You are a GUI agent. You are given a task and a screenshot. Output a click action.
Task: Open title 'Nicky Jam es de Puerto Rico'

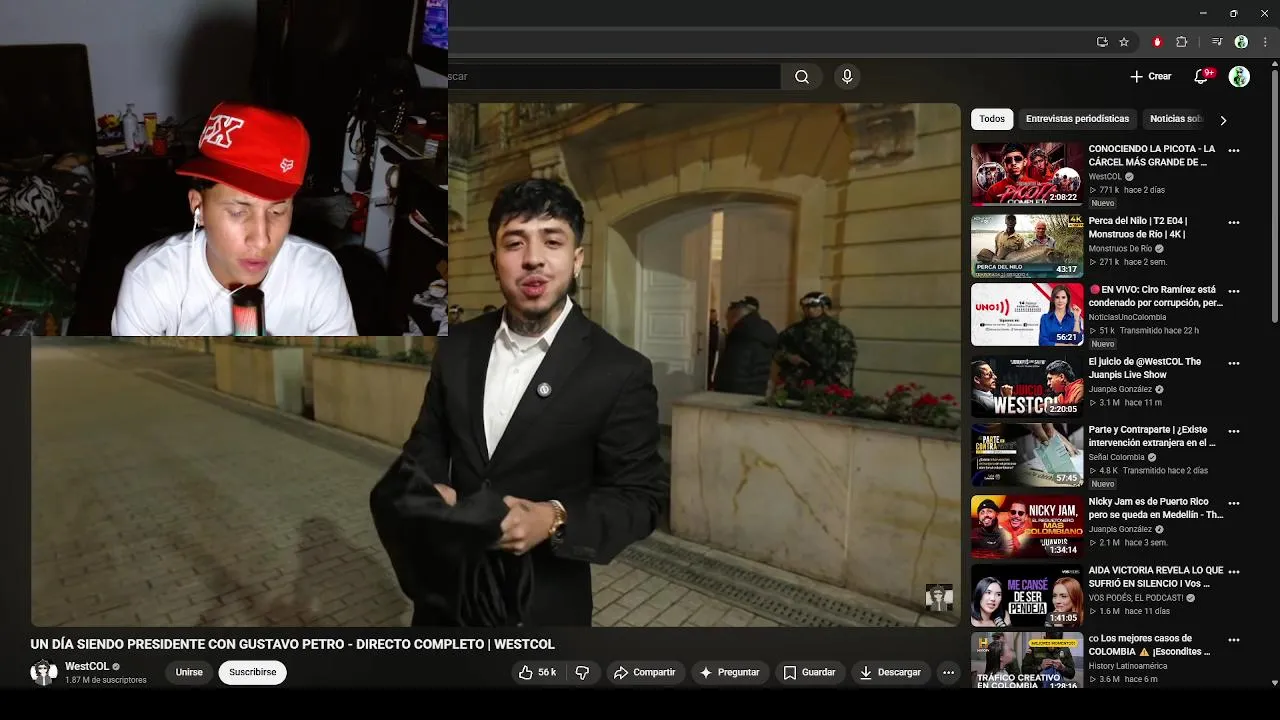(1156, 508)
